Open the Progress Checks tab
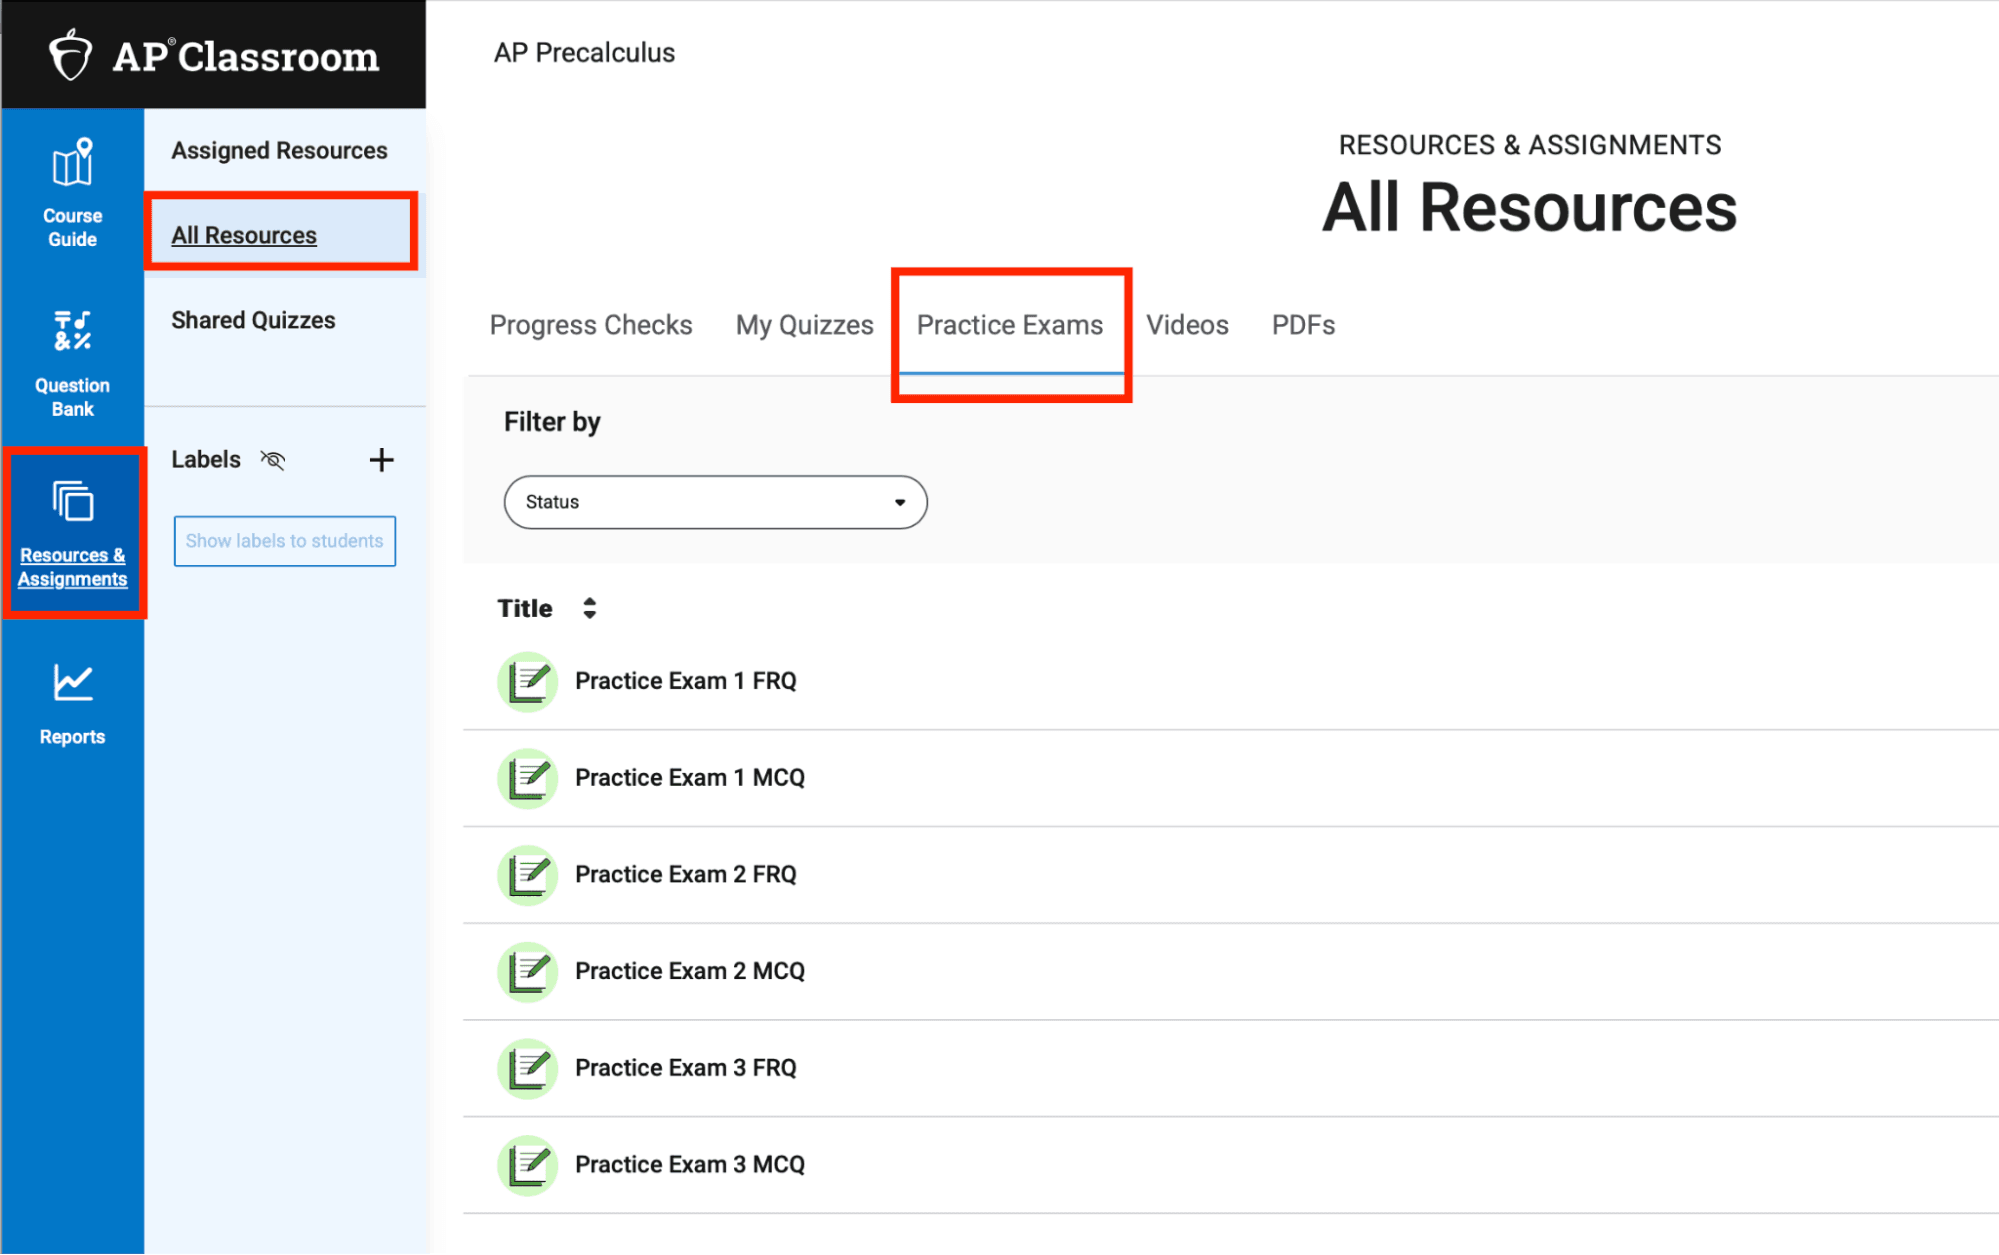The width and height of the screenshot is (1999, 1255). pos(590,324)
